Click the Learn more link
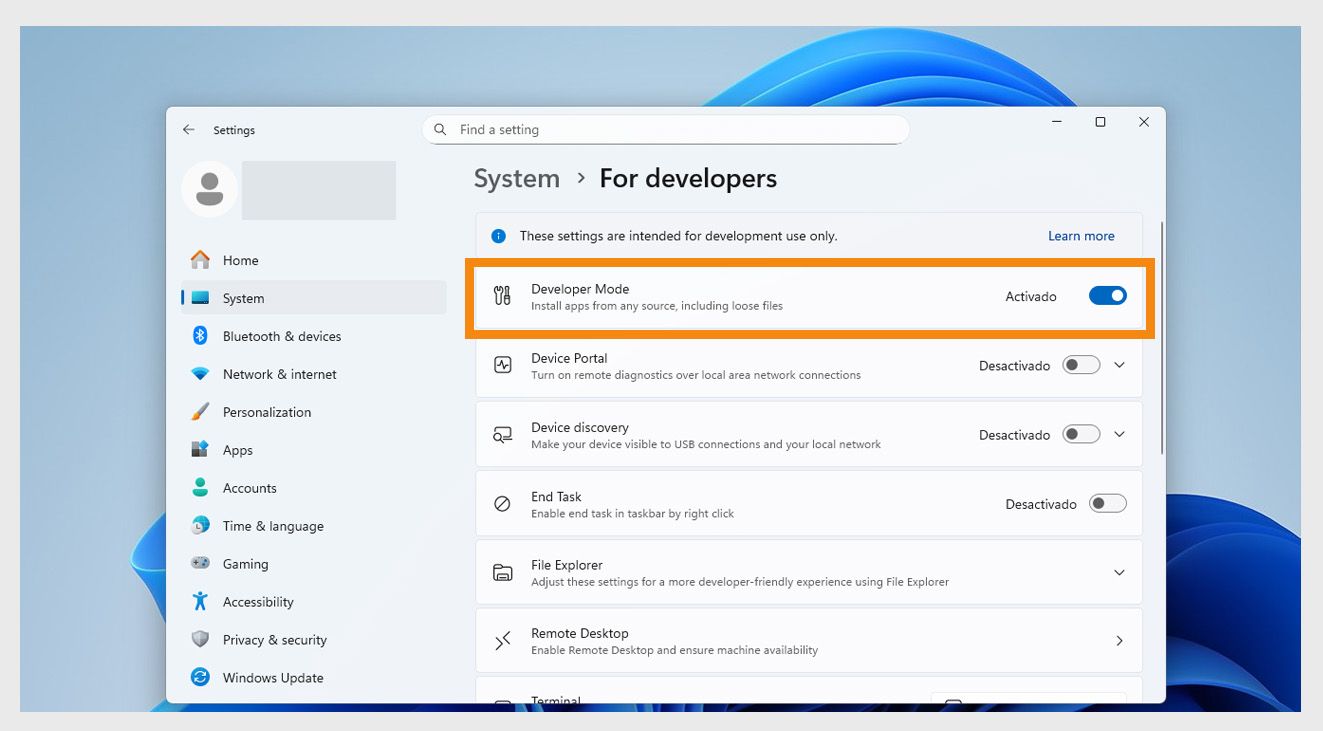This screenshot has width=1323, height=731. (x=1081, y=236)
